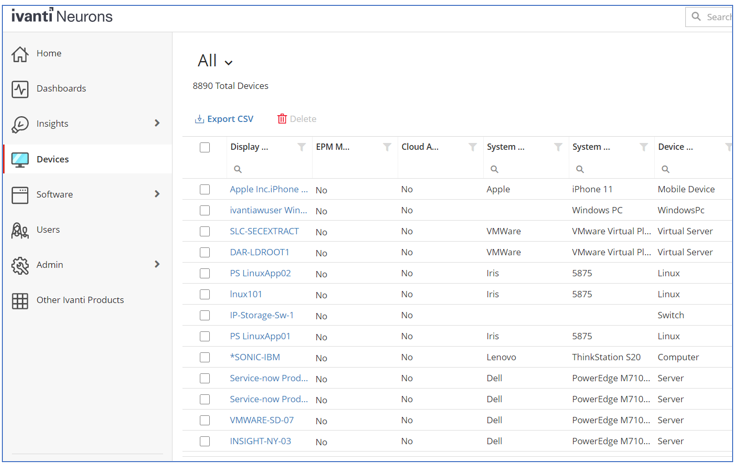Click the Other Ivanti Products grid icon
Viewport: 734px width, 466px height.
[20, 300]
